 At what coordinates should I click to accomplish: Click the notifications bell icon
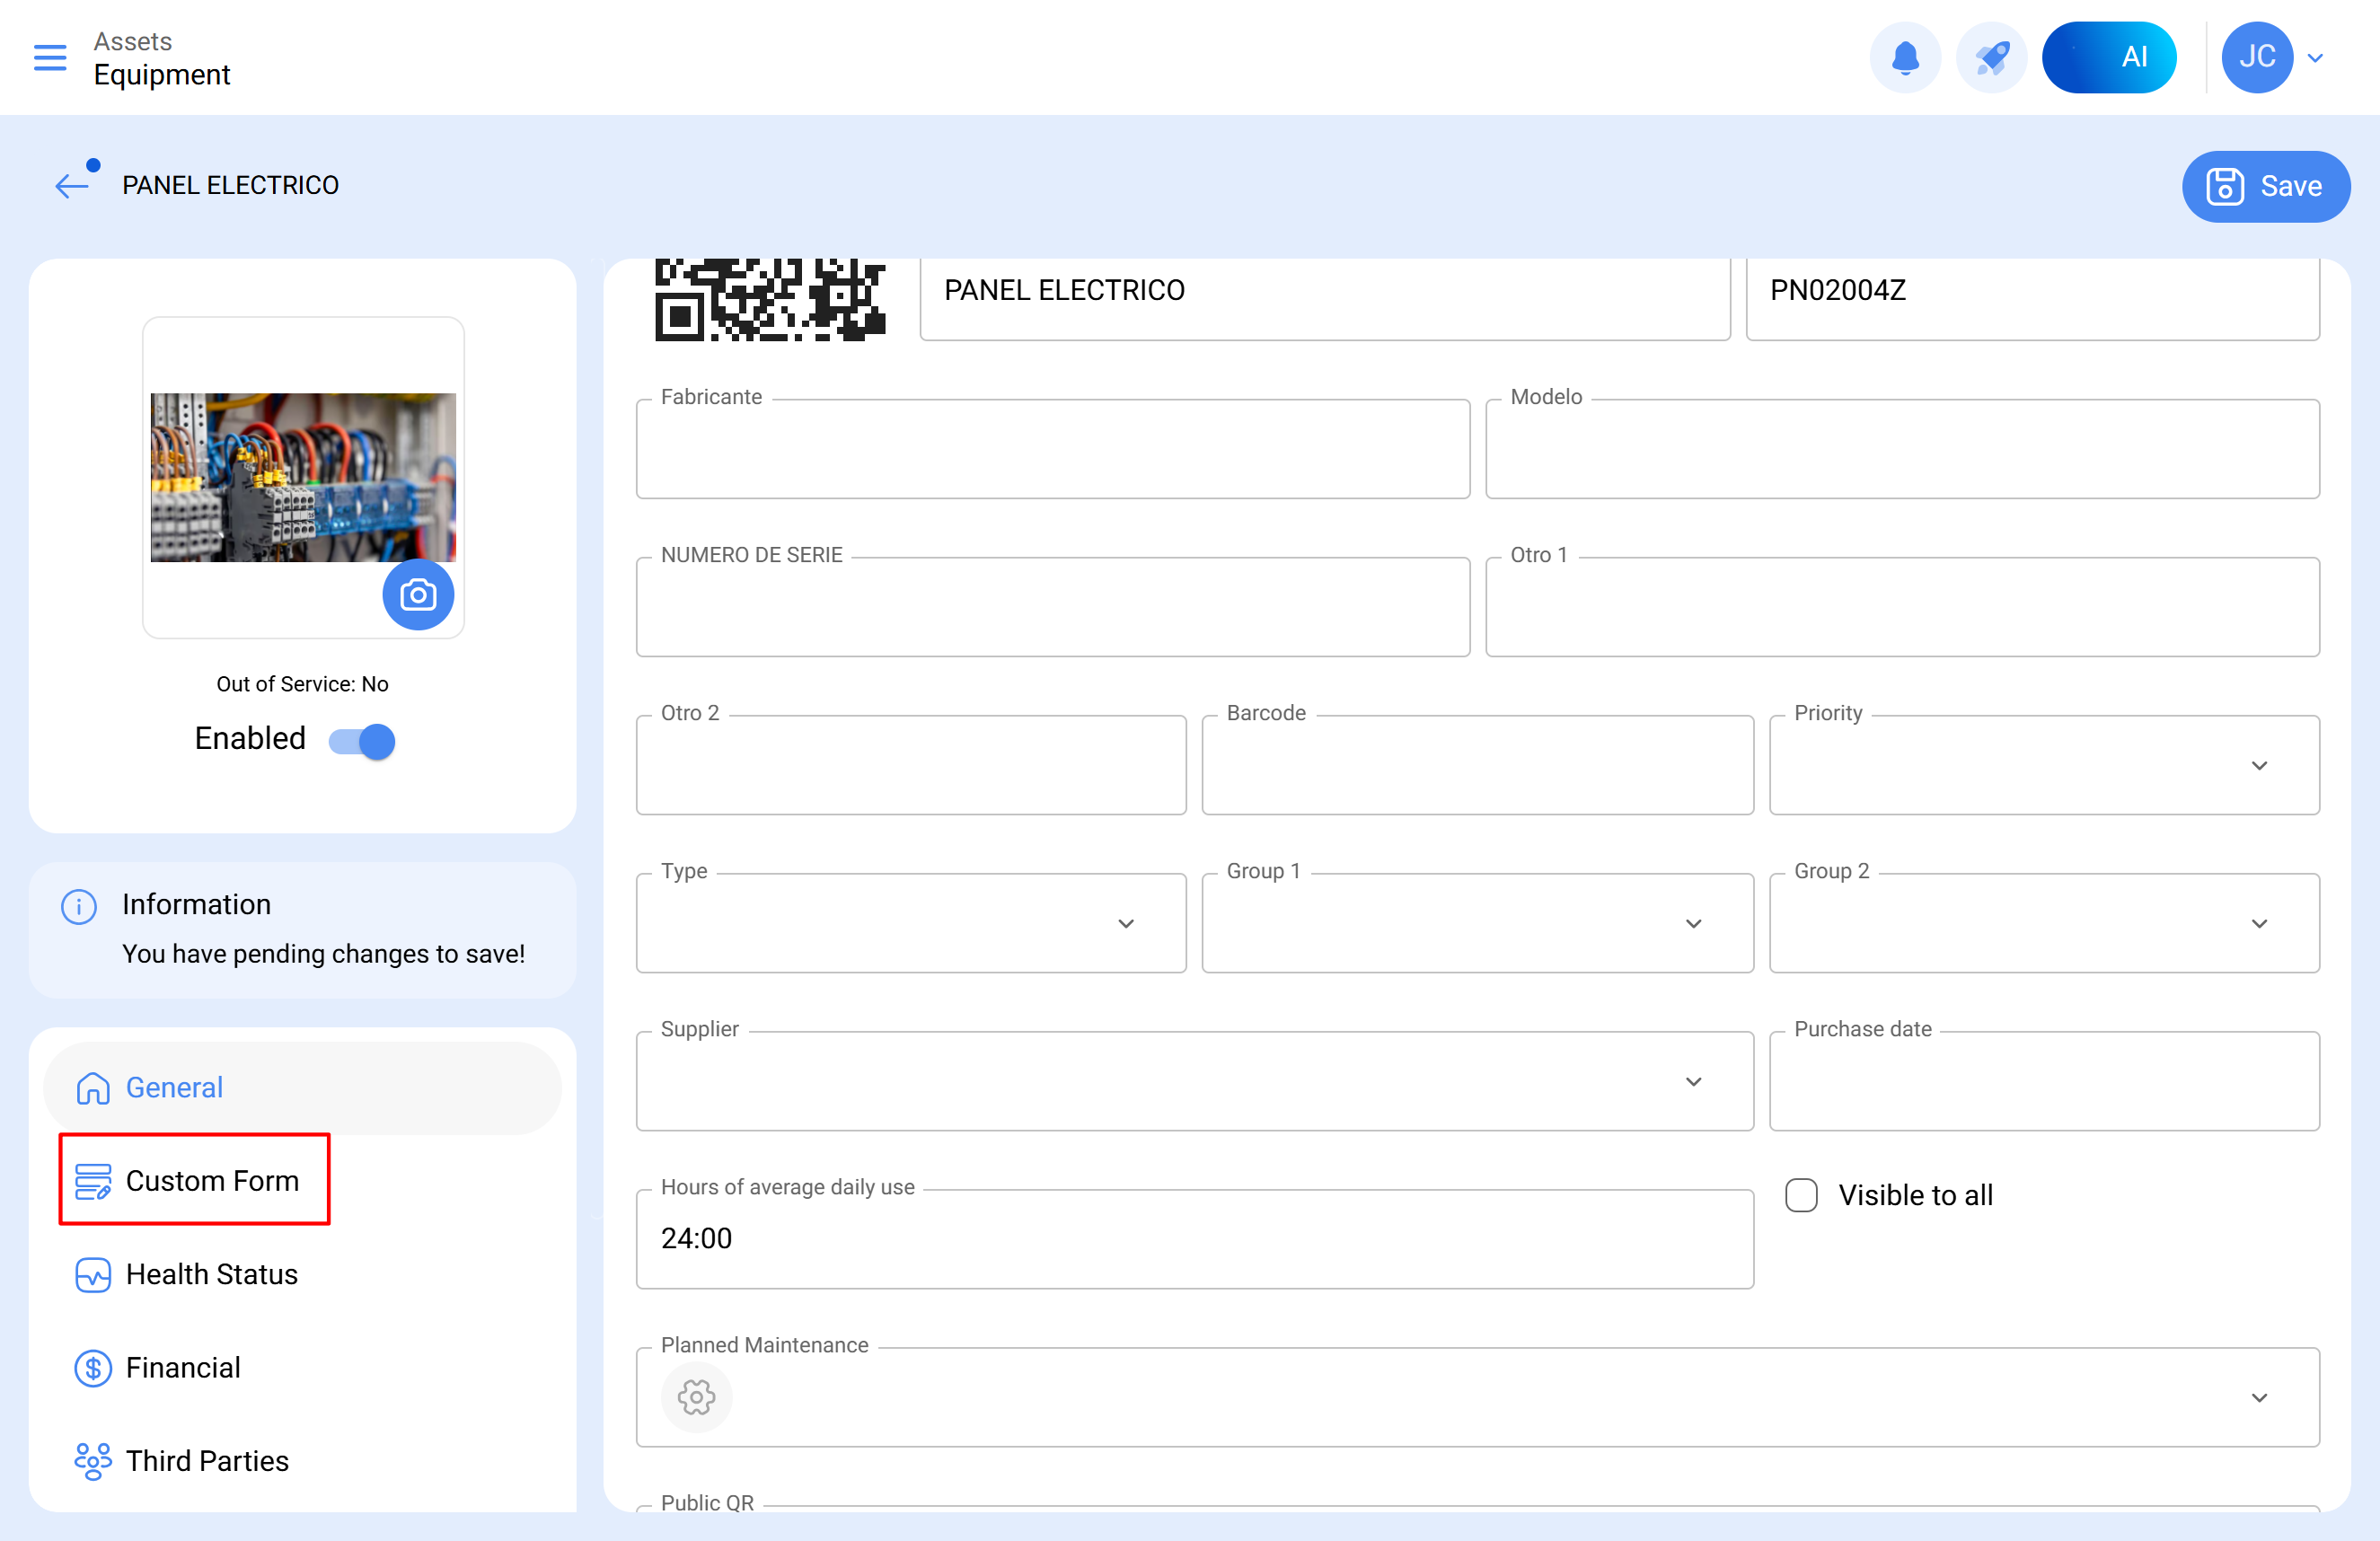click(1904, 57)
